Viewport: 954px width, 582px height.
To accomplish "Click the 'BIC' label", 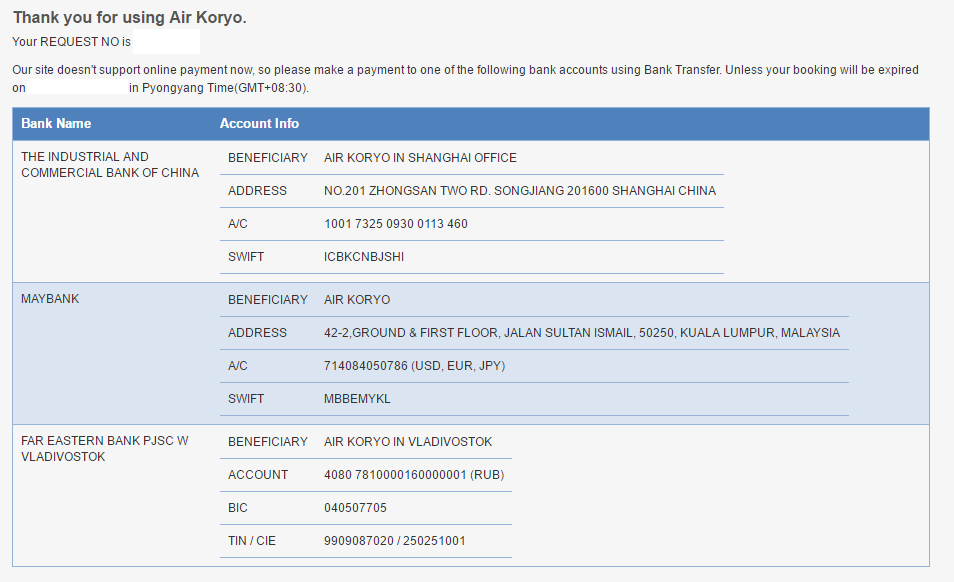I will click(238, 508).
